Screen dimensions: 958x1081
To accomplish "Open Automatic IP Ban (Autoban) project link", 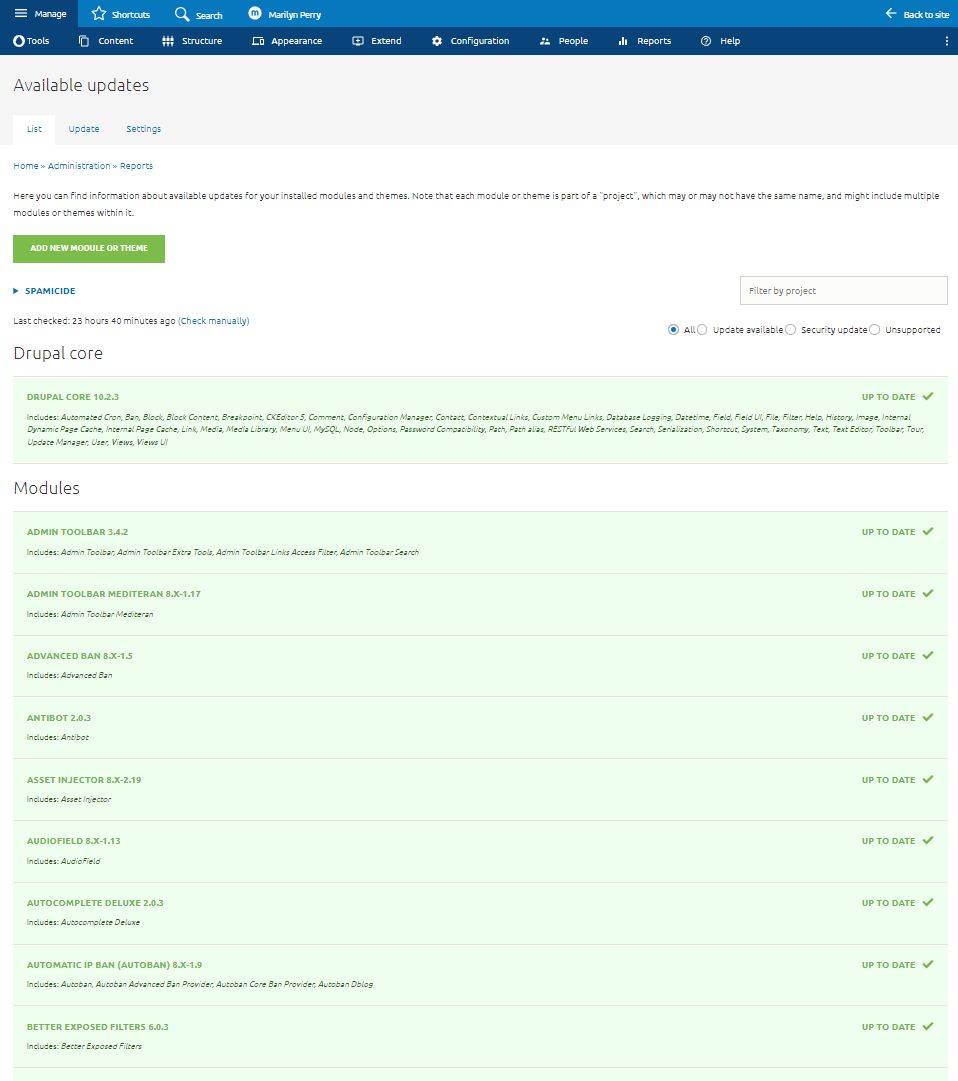I will (x=114, y=965).
